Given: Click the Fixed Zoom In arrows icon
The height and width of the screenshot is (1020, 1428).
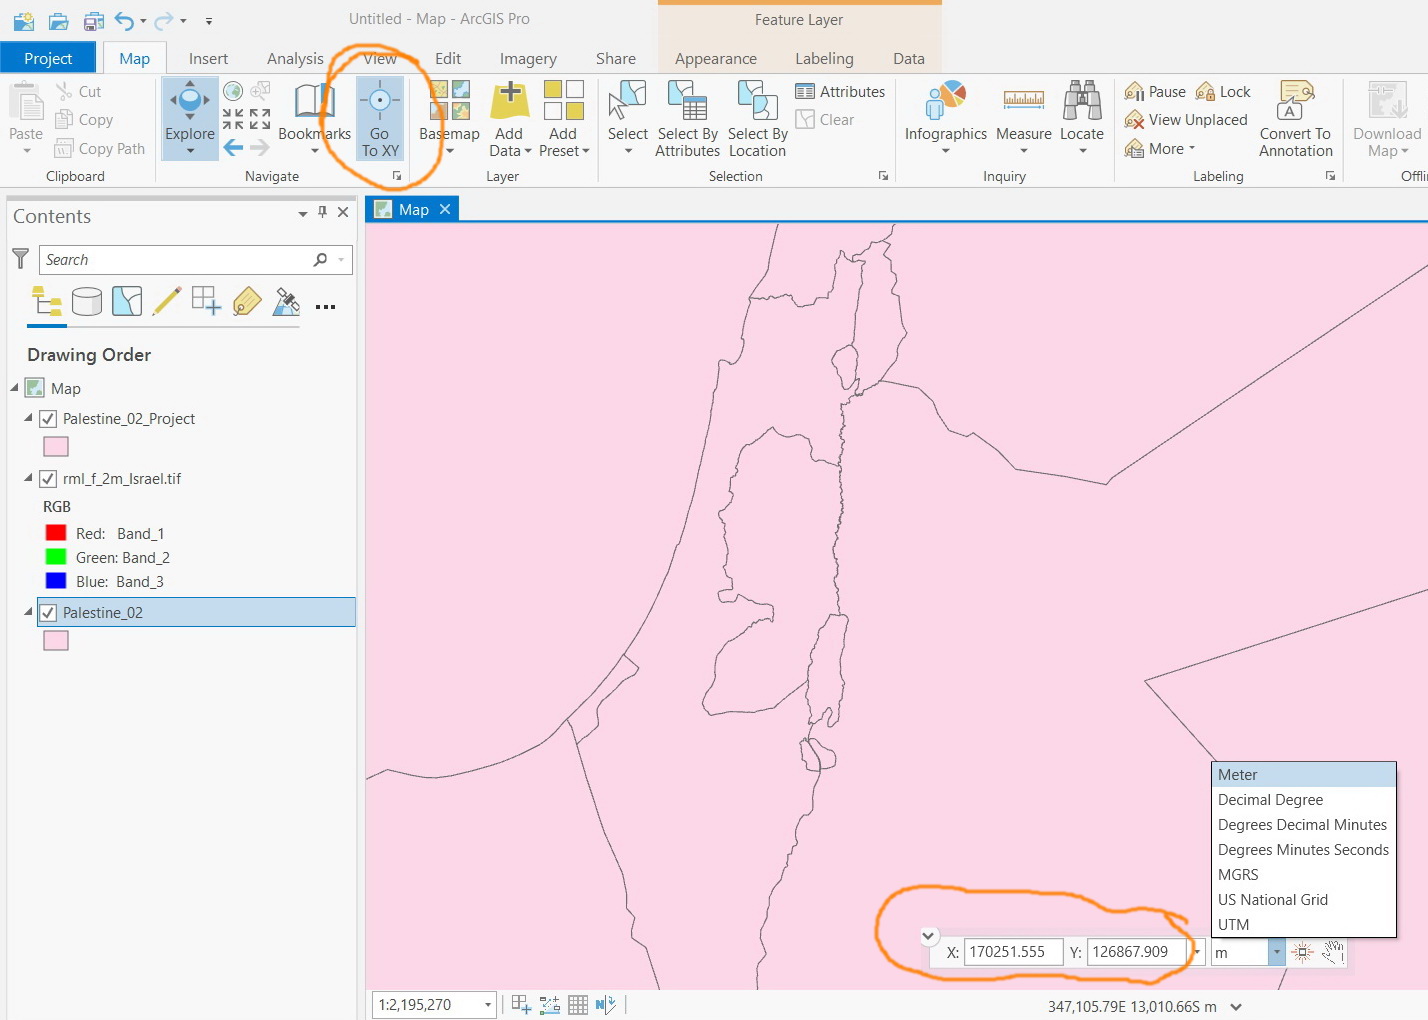Looking at the screenshot, I should click(233, 120).
